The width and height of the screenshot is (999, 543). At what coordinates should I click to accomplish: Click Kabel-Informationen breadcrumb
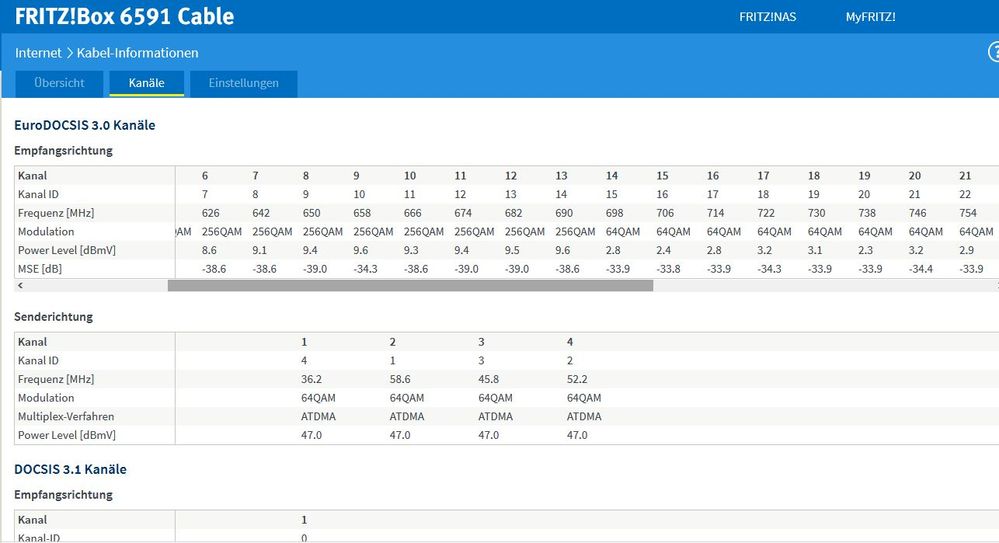point(138,53)
